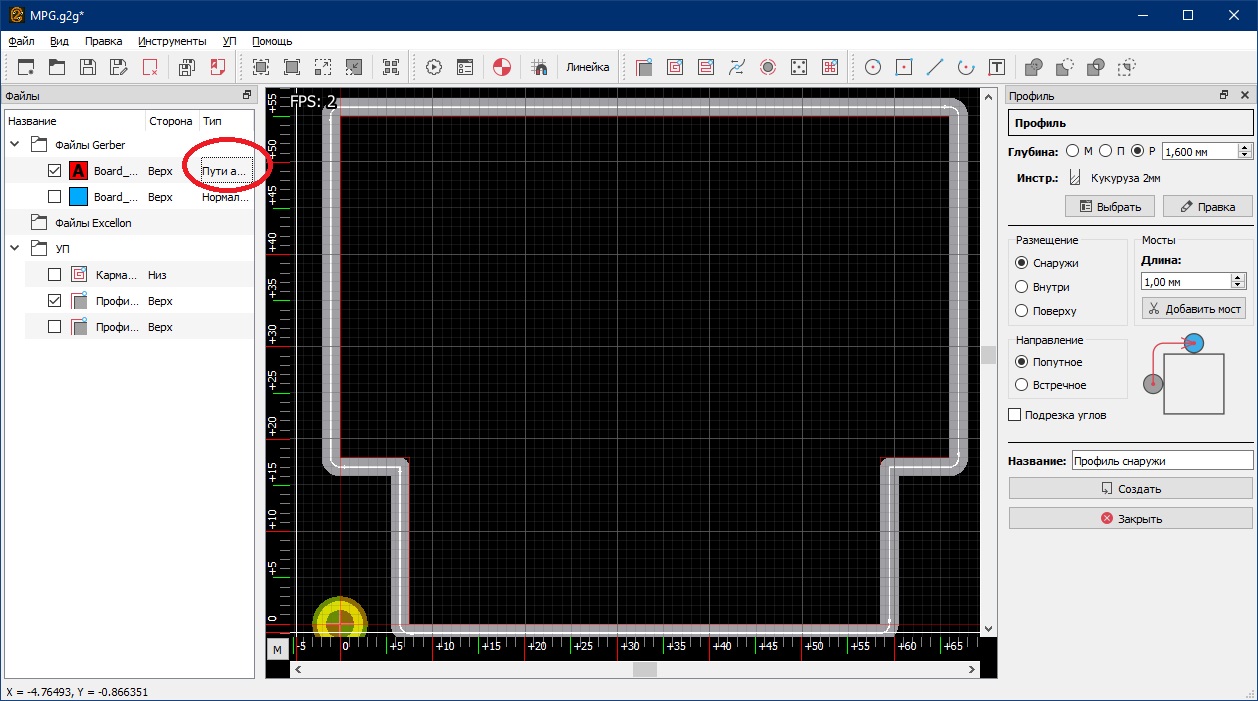
Task: Uncheck the checked Профи... toolpath checkbox
Action: [x=55, y=301]
